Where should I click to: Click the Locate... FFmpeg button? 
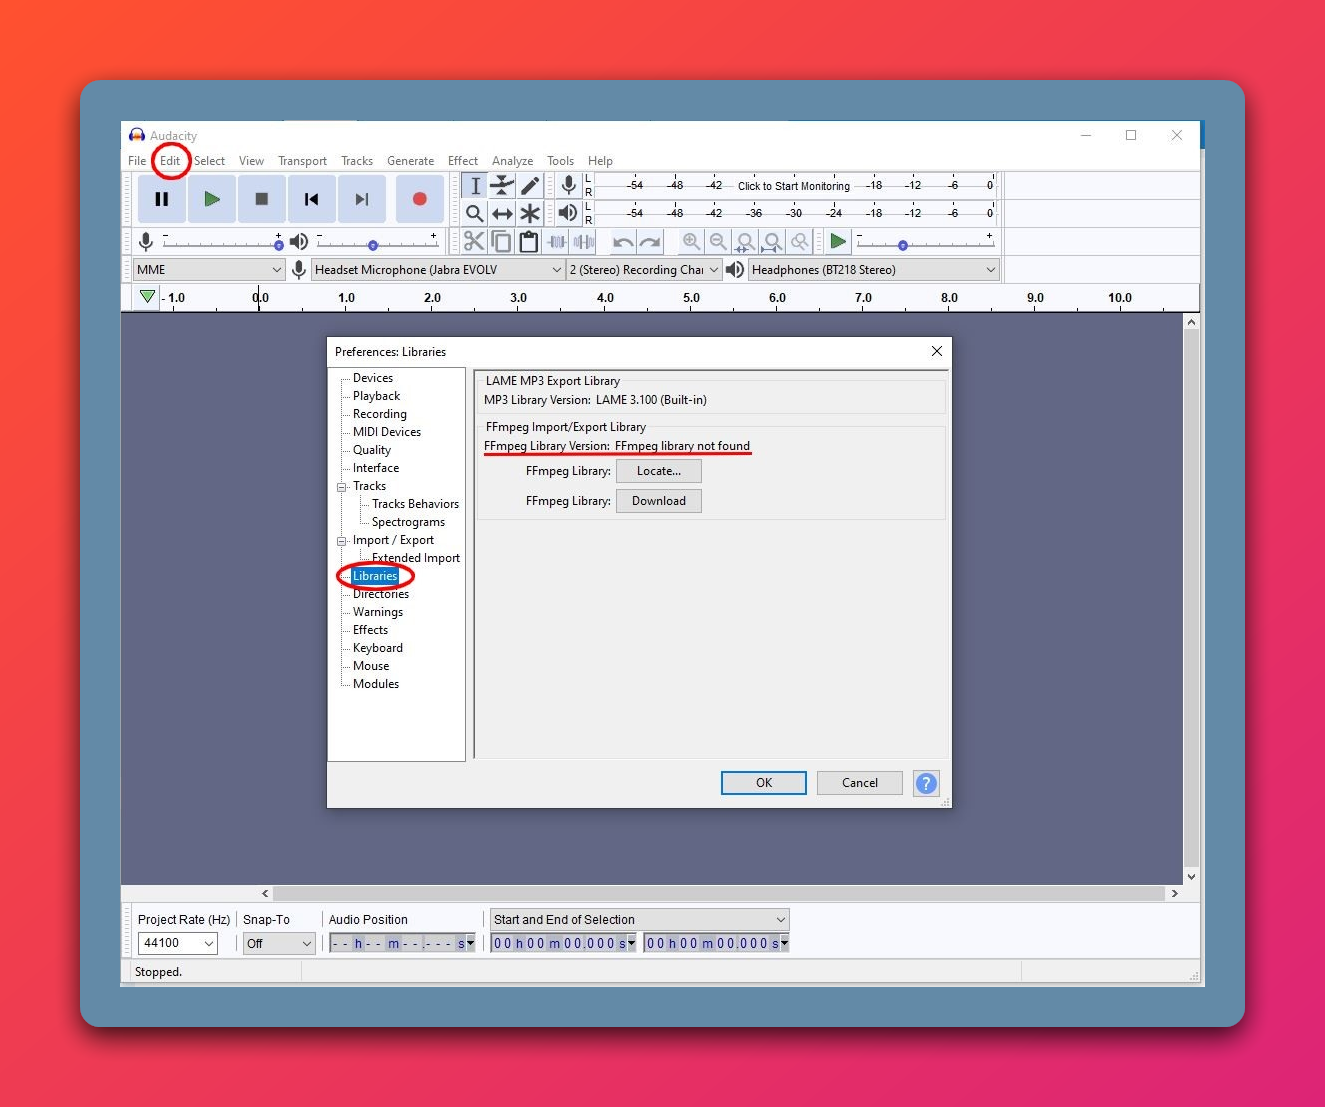(659, 471)
